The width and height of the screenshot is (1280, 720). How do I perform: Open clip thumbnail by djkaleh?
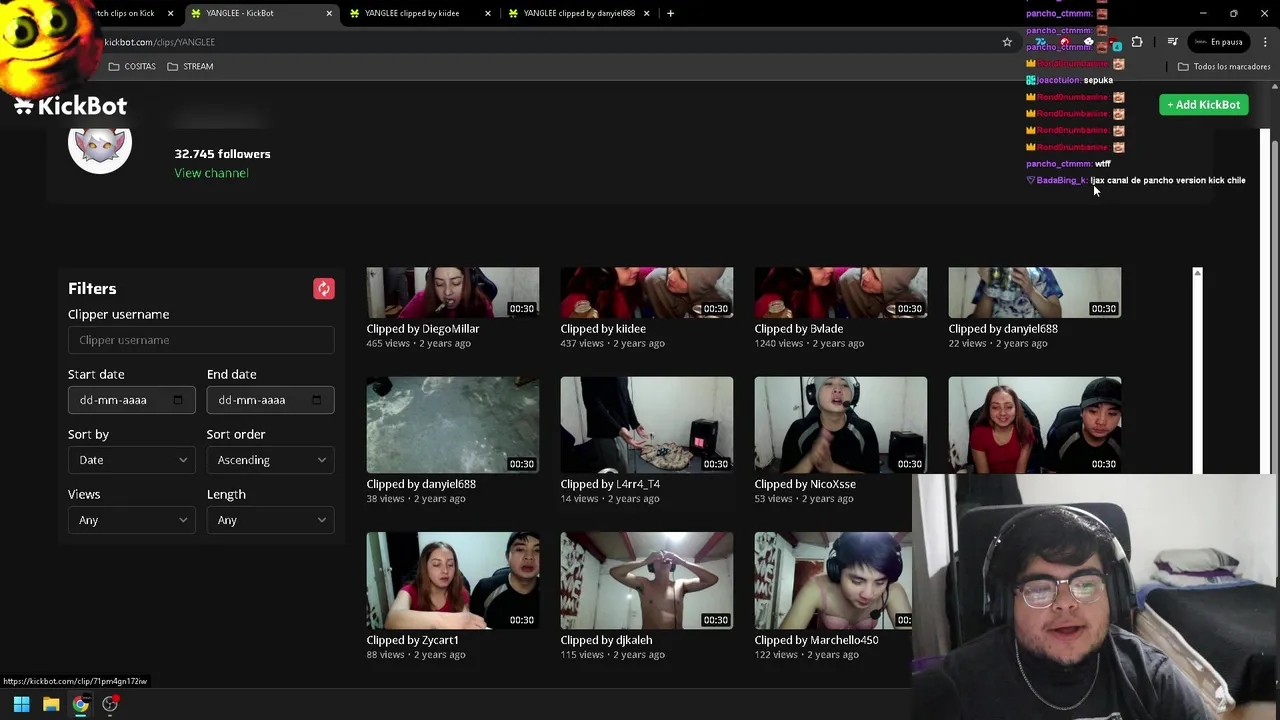click(x=646, y=581)
